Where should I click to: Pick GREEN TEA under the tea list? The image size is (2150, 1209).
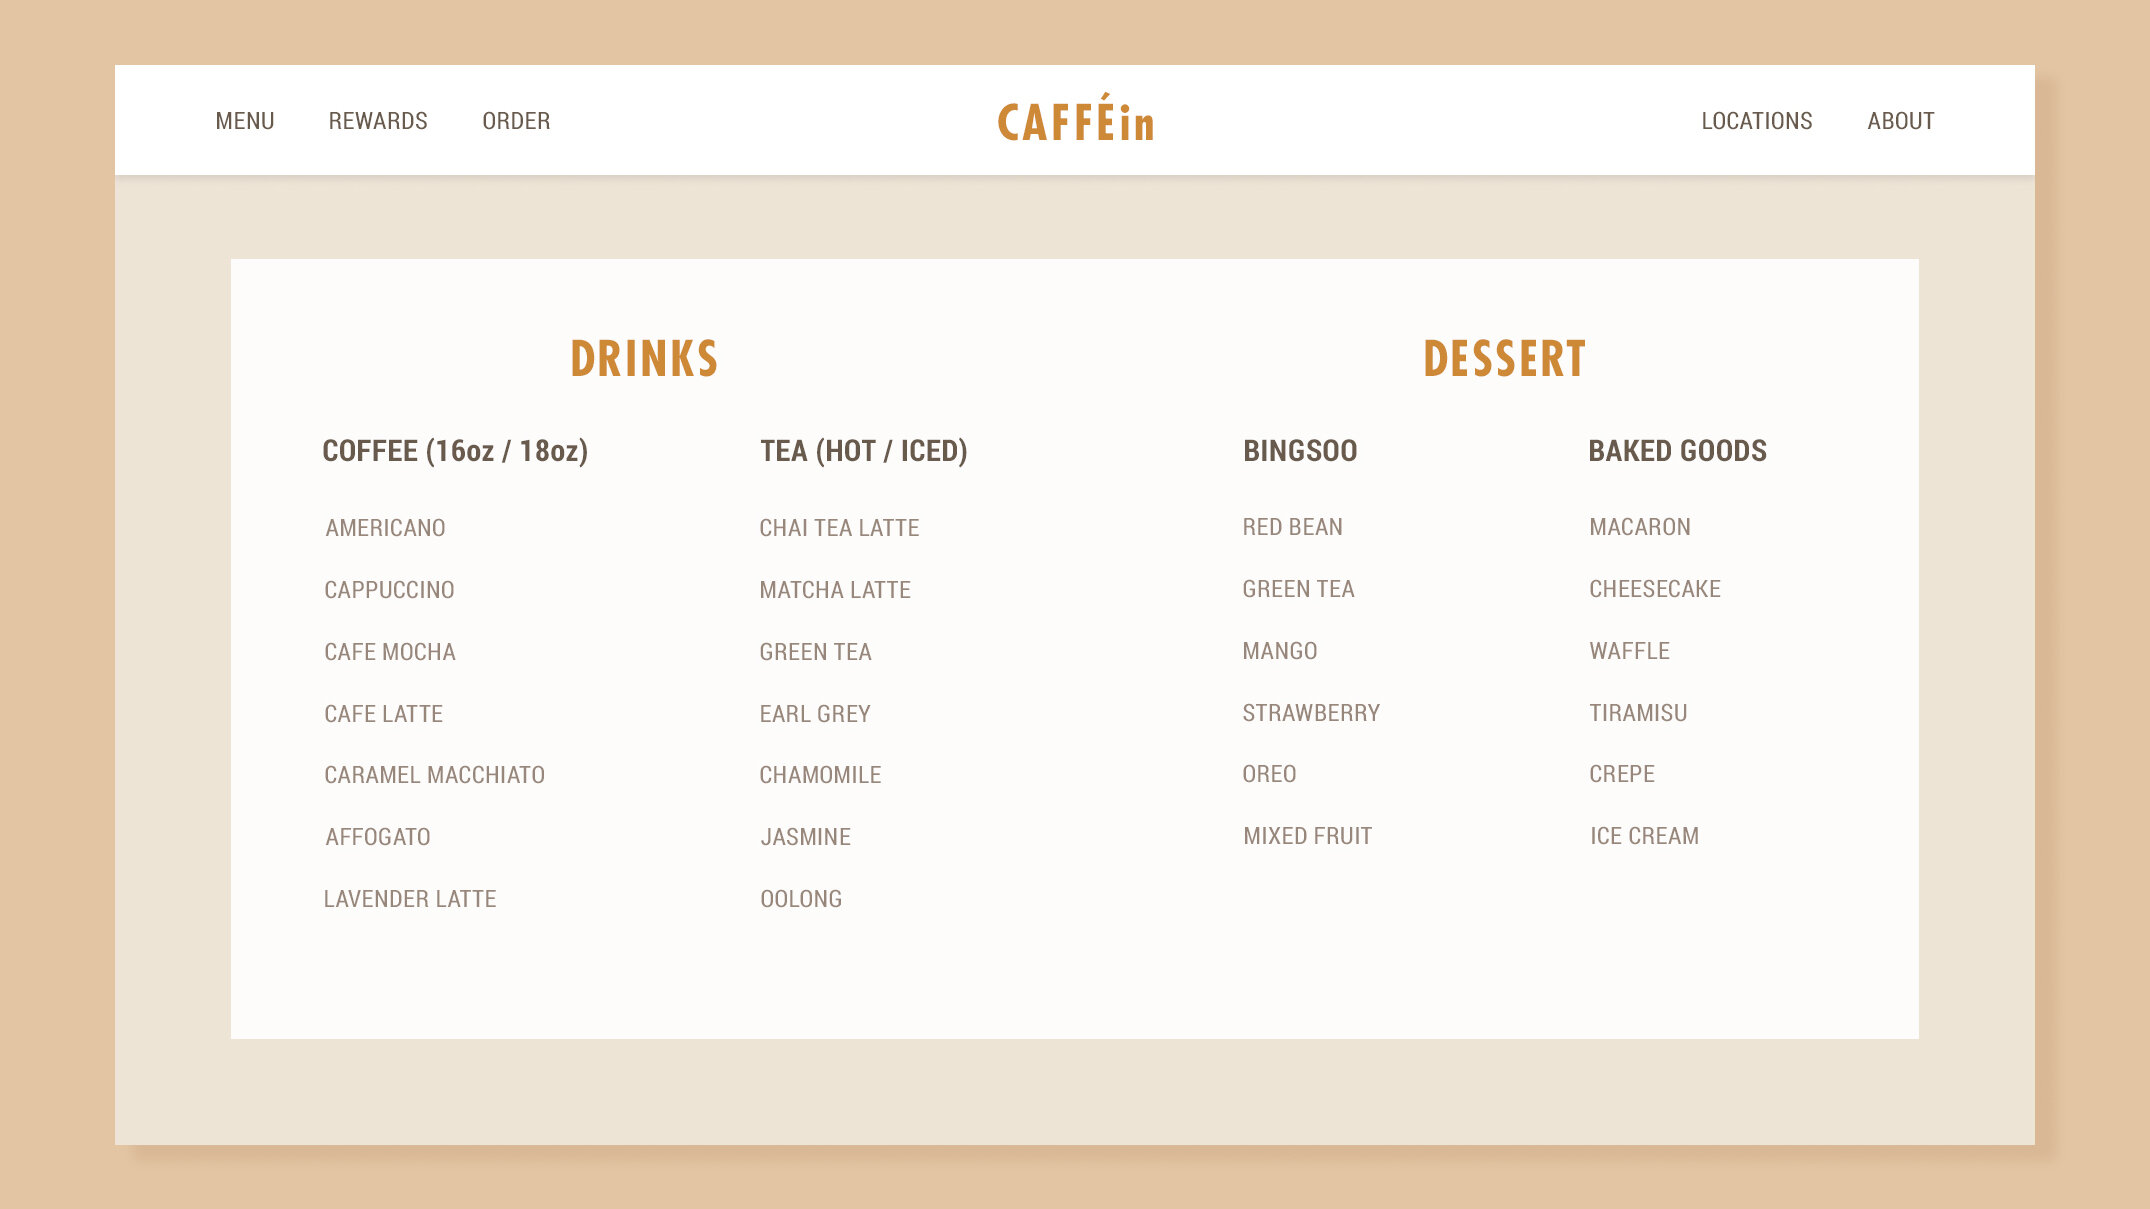coord(815,652)
